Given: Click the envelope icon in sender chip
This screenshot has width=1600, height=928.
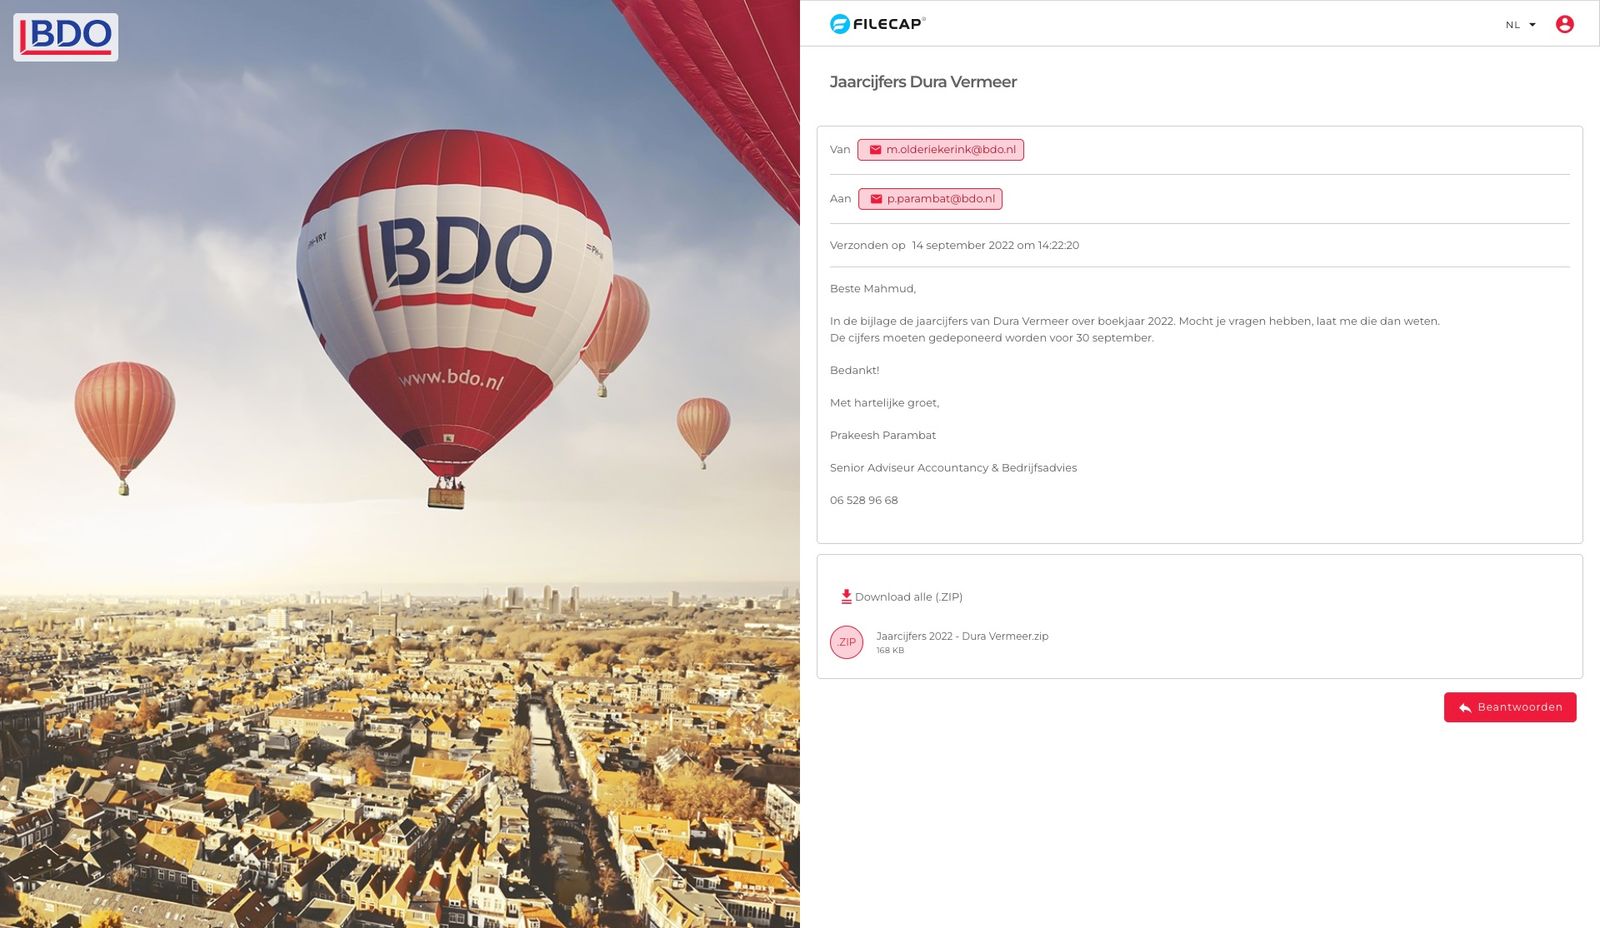Looking at the screenshot, I should [x=875, y=150].
